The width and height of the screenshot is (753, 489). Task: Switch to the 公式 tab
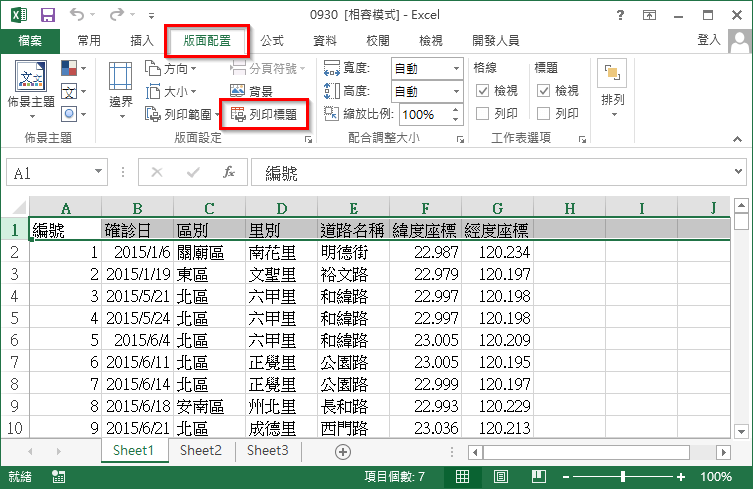click(272, 41)
